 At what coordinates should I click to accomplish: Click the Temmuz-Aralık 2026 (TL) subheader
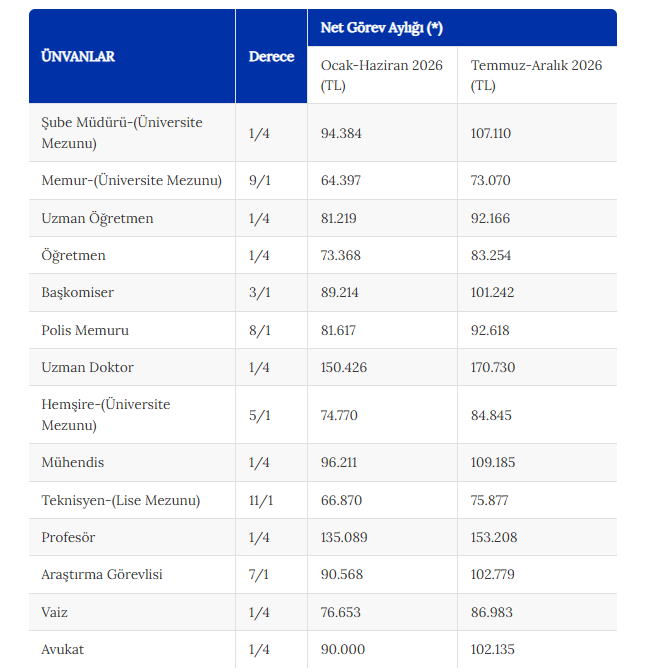click(x=536, y=75)
